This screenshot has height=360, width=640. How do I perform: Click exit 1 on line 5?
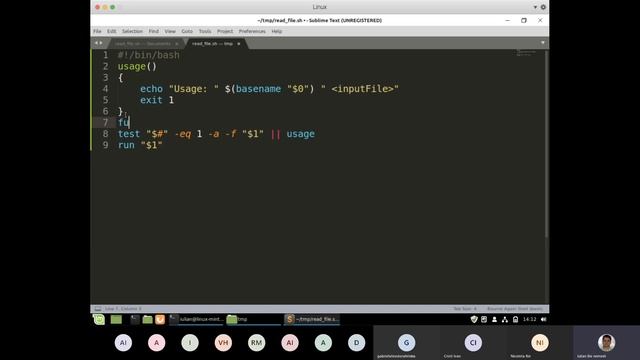(157, 100)
